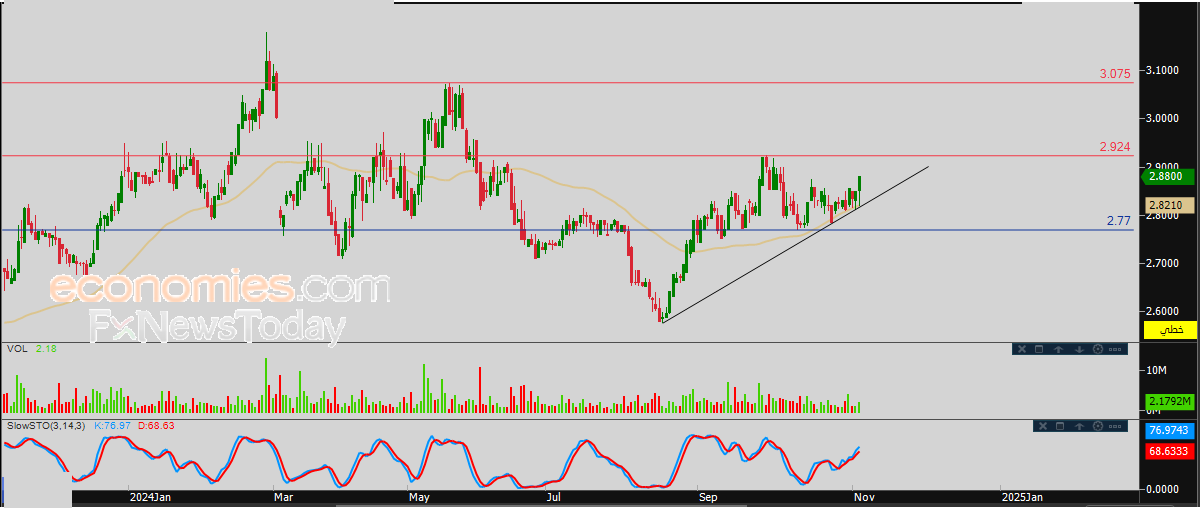Click the 2.7000 price axis label
This screenshot has width=1200, height=508.
(x=1163, y=263)
